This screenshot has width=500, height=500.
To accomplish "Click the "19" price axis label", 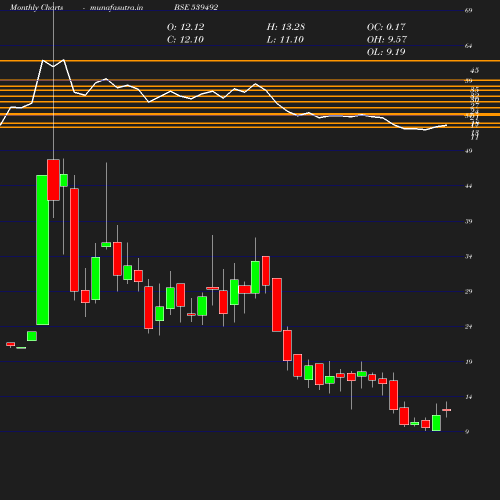I will [468, 362].
